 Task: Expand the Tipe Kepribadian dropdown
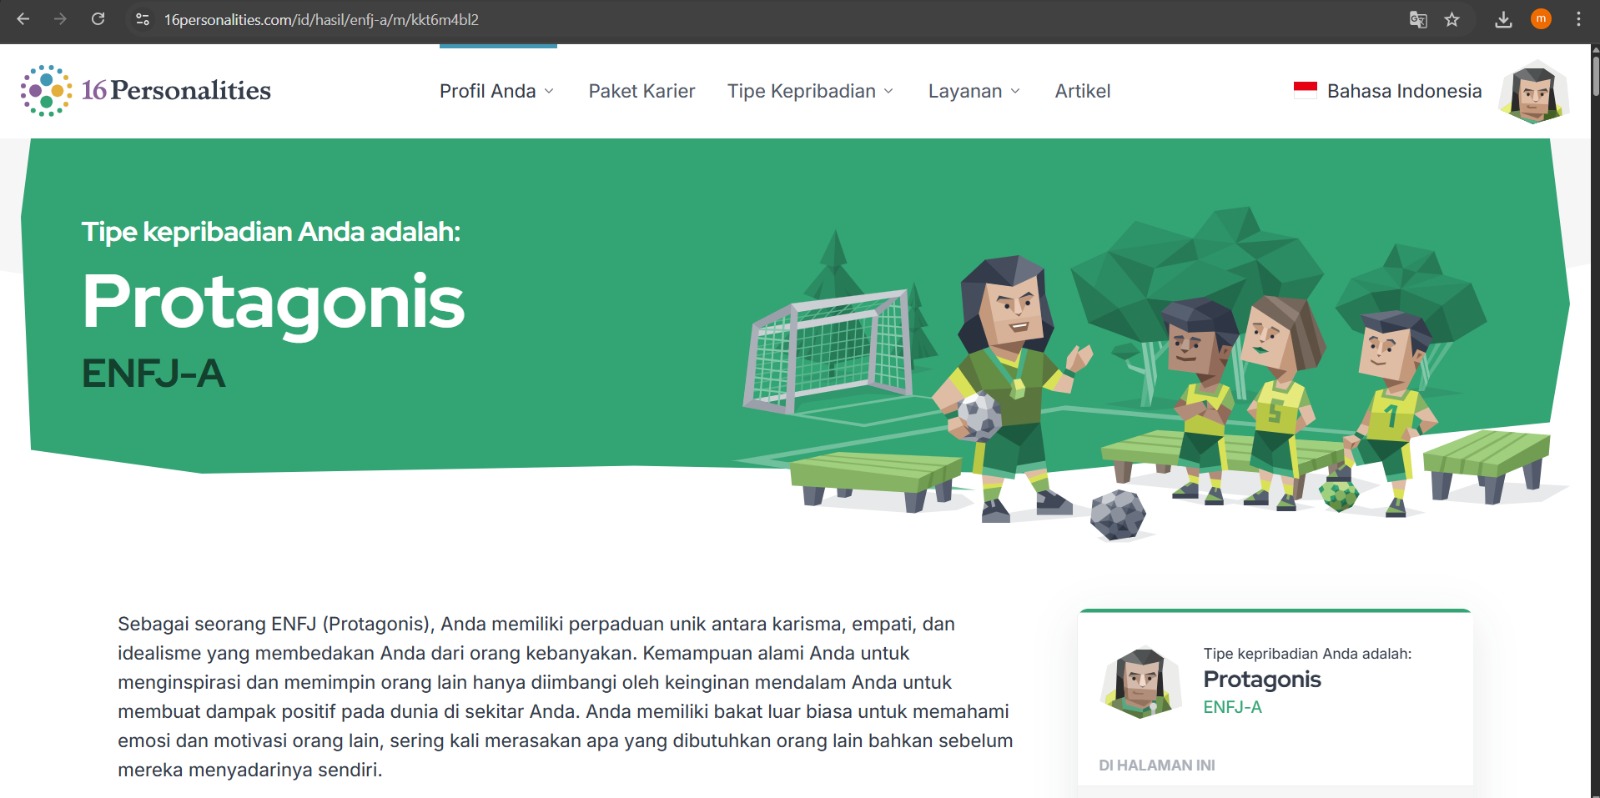point(810,91)
